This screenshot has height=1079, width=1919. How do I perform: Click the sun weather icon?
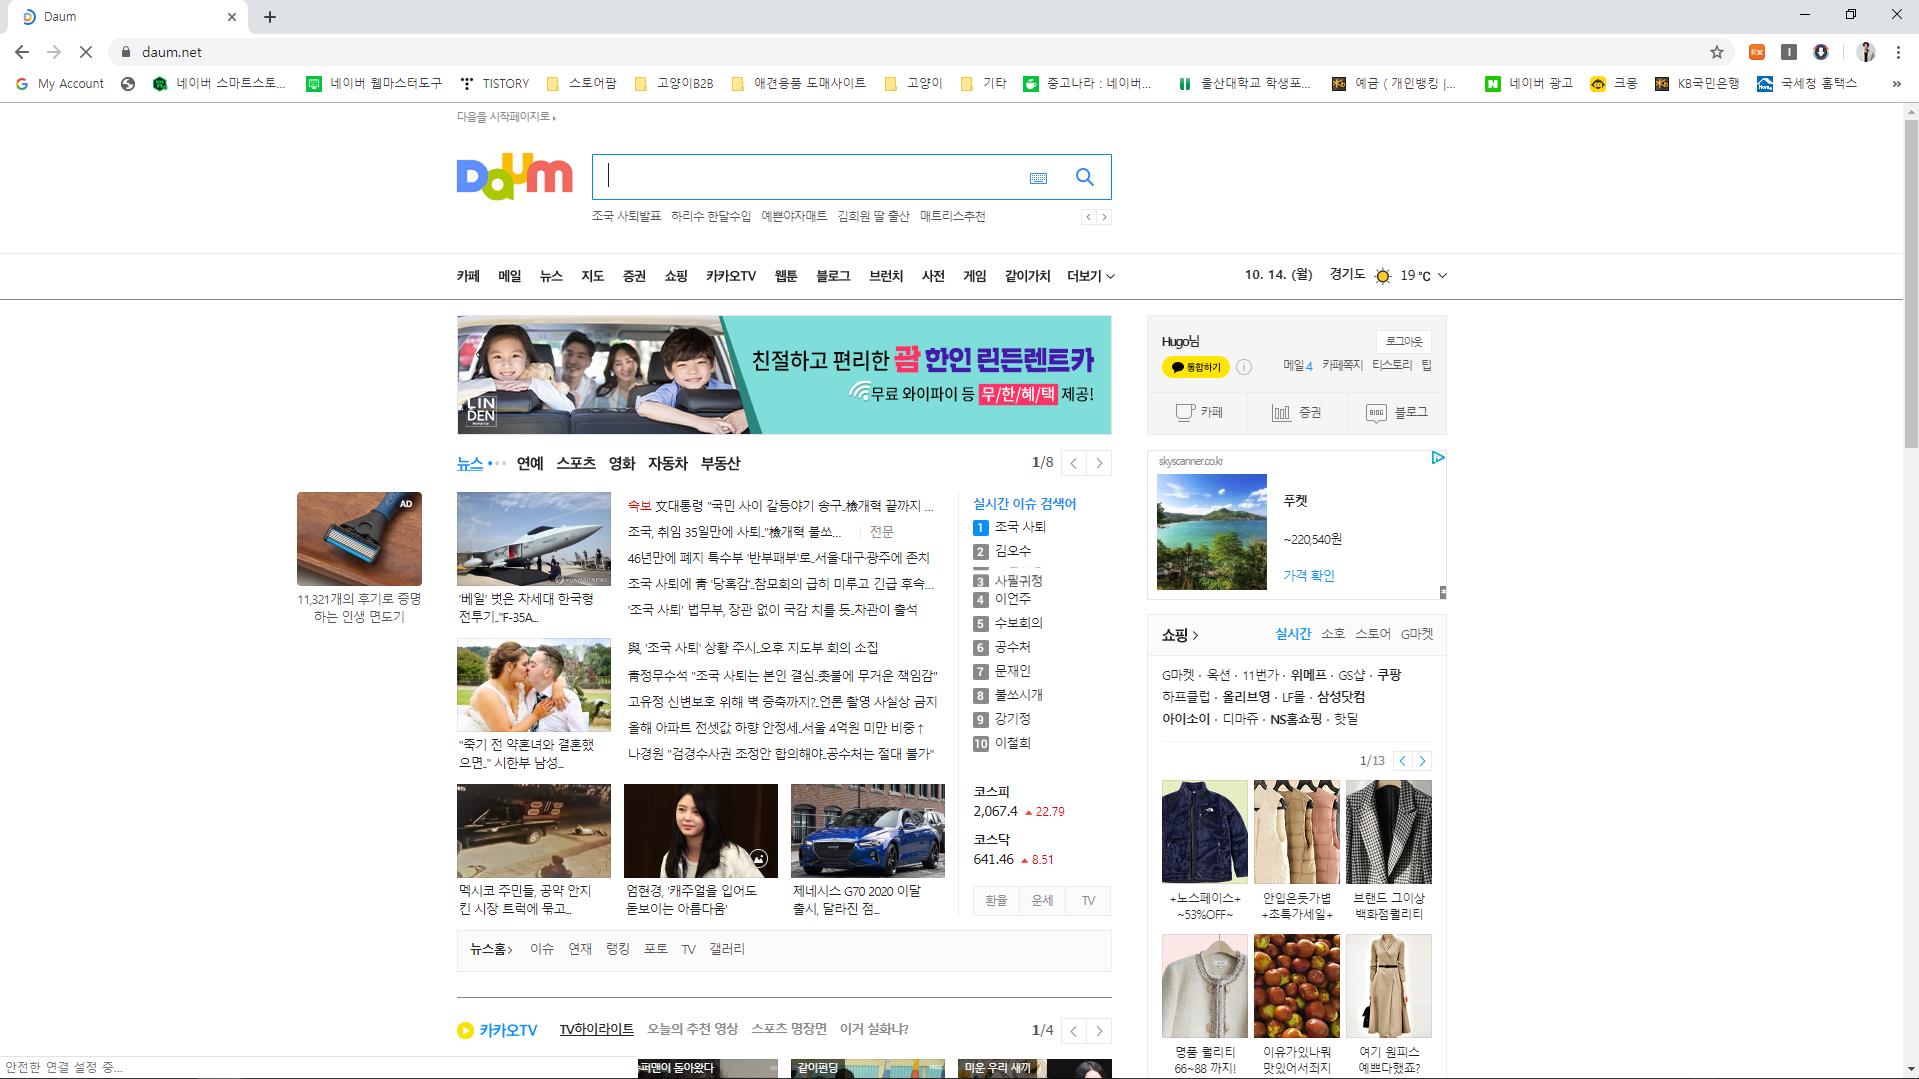pos(1383,276)
